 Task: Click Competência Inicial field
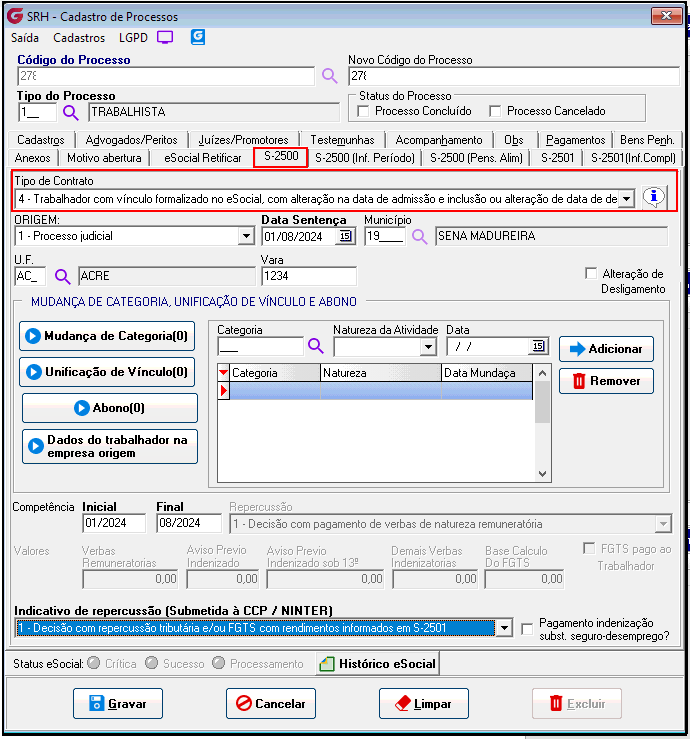click(114, 523)
